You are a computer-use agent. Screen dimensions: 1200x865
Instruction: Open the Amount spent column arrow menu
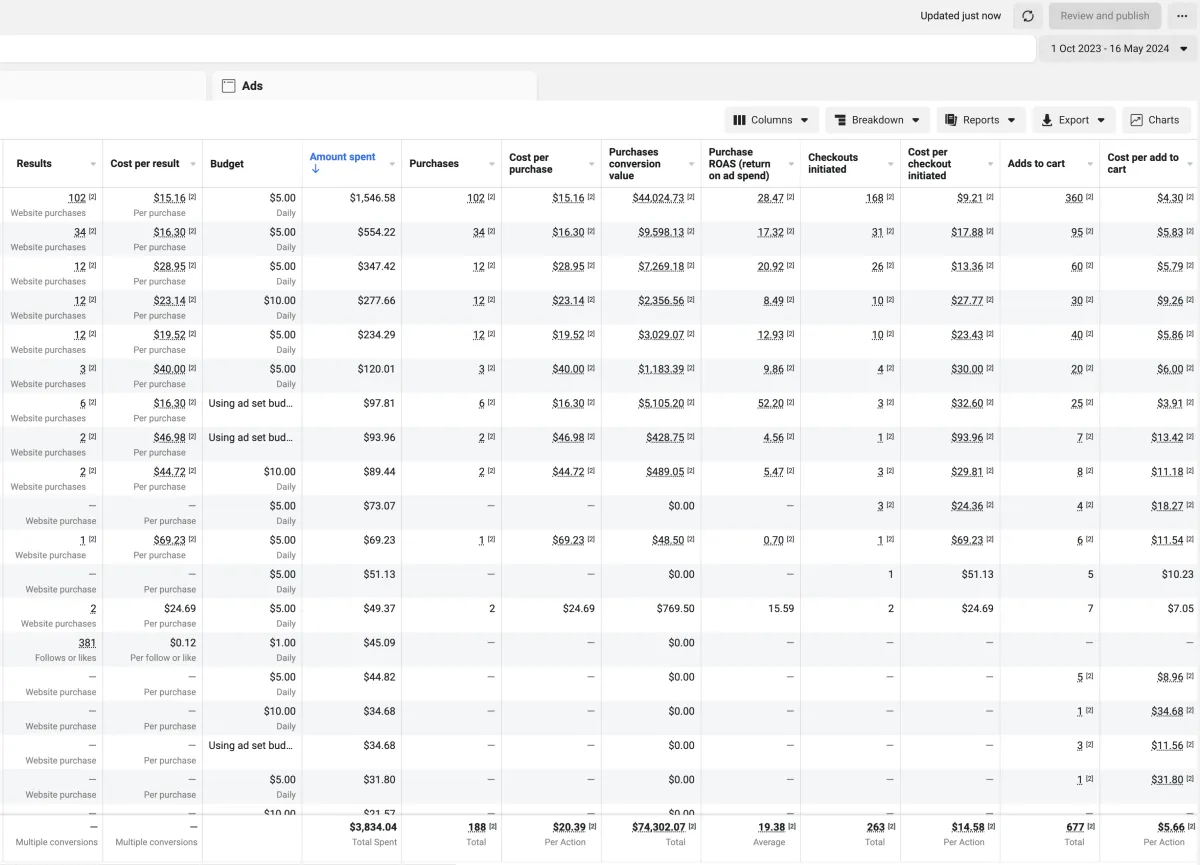click(392, 164)
